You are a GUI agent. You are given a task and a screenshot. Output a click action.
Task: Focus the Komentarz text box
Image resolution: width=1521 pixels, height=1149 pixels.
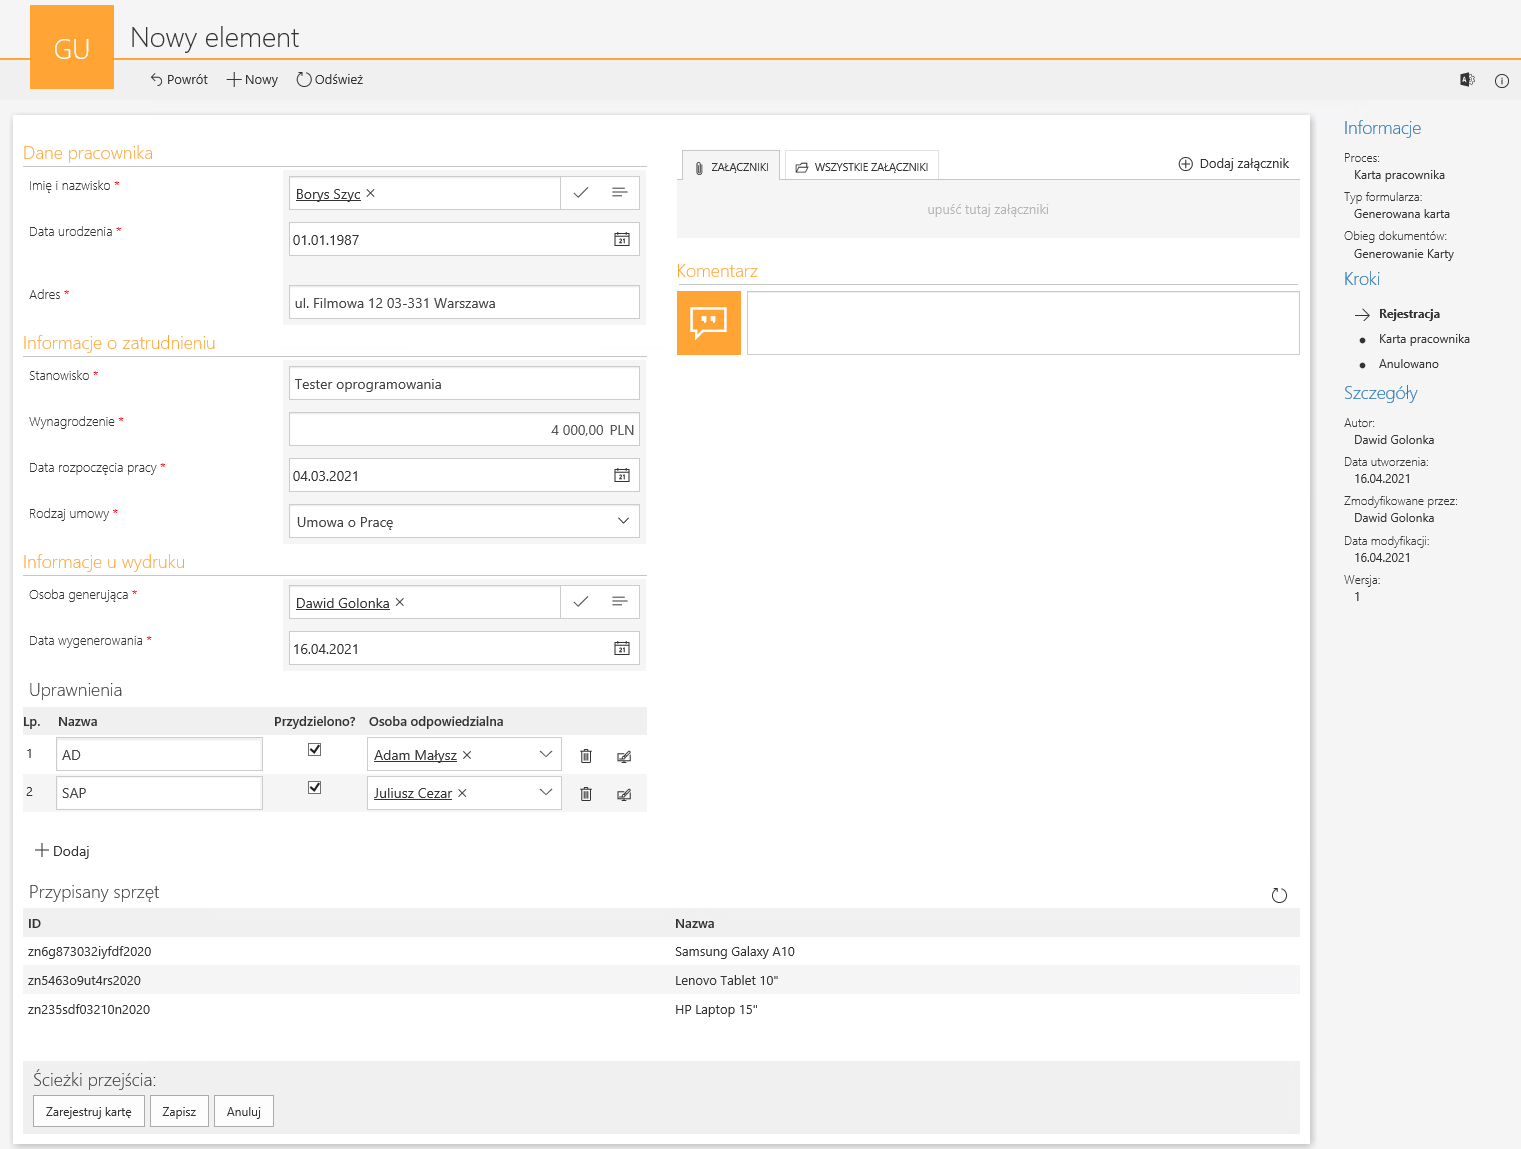point(1023,322)
